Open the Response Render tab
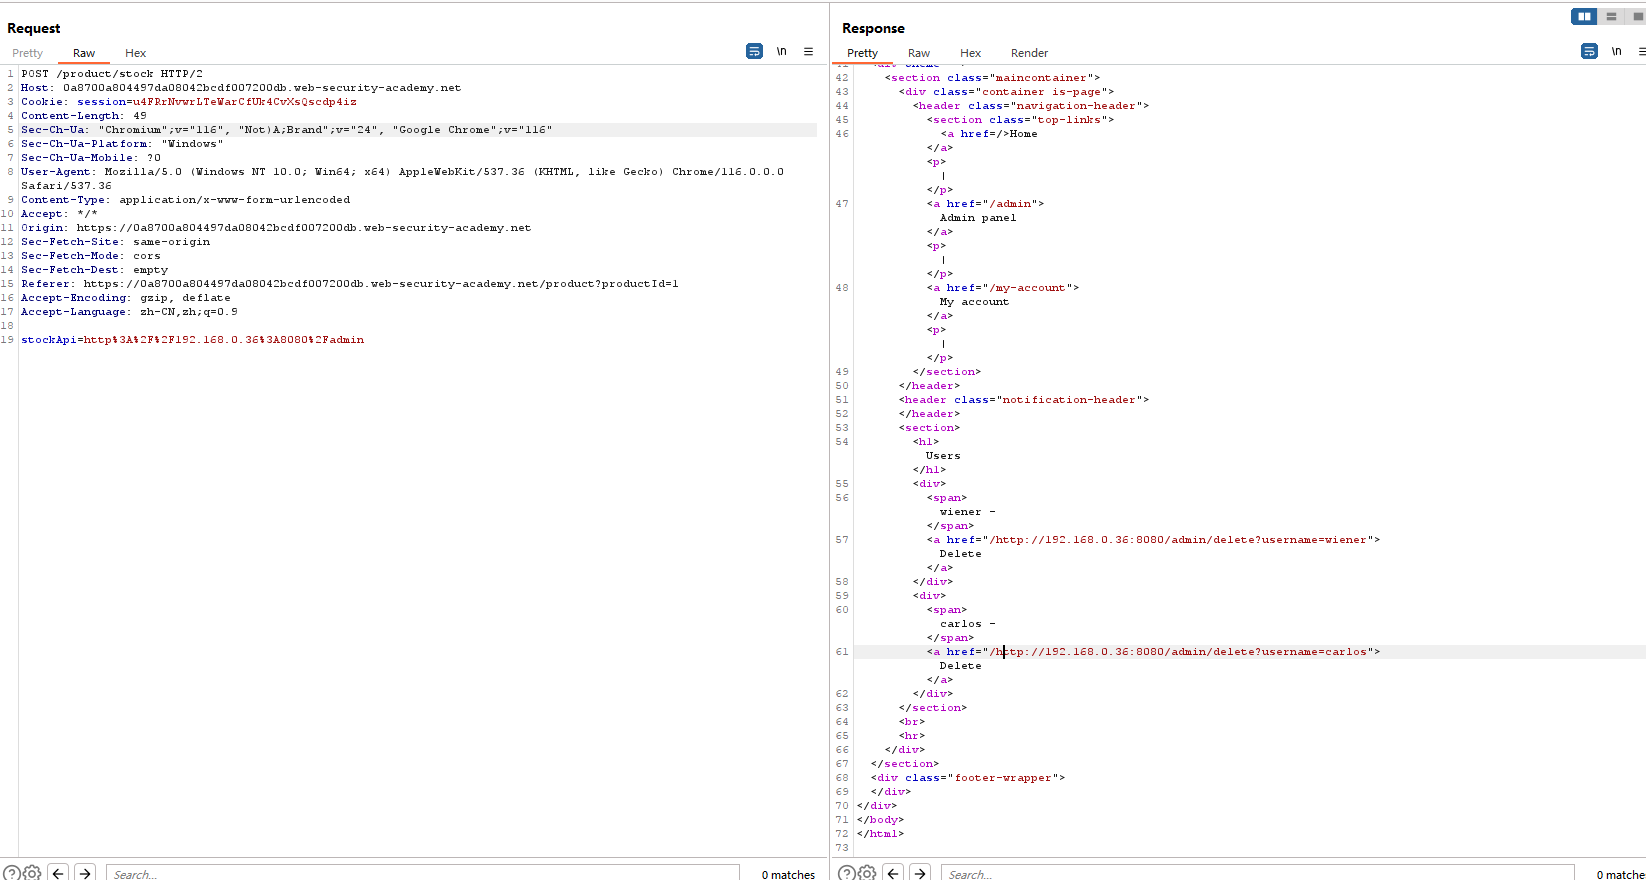The image size is (1646, 880). [x=1029, y=53]
